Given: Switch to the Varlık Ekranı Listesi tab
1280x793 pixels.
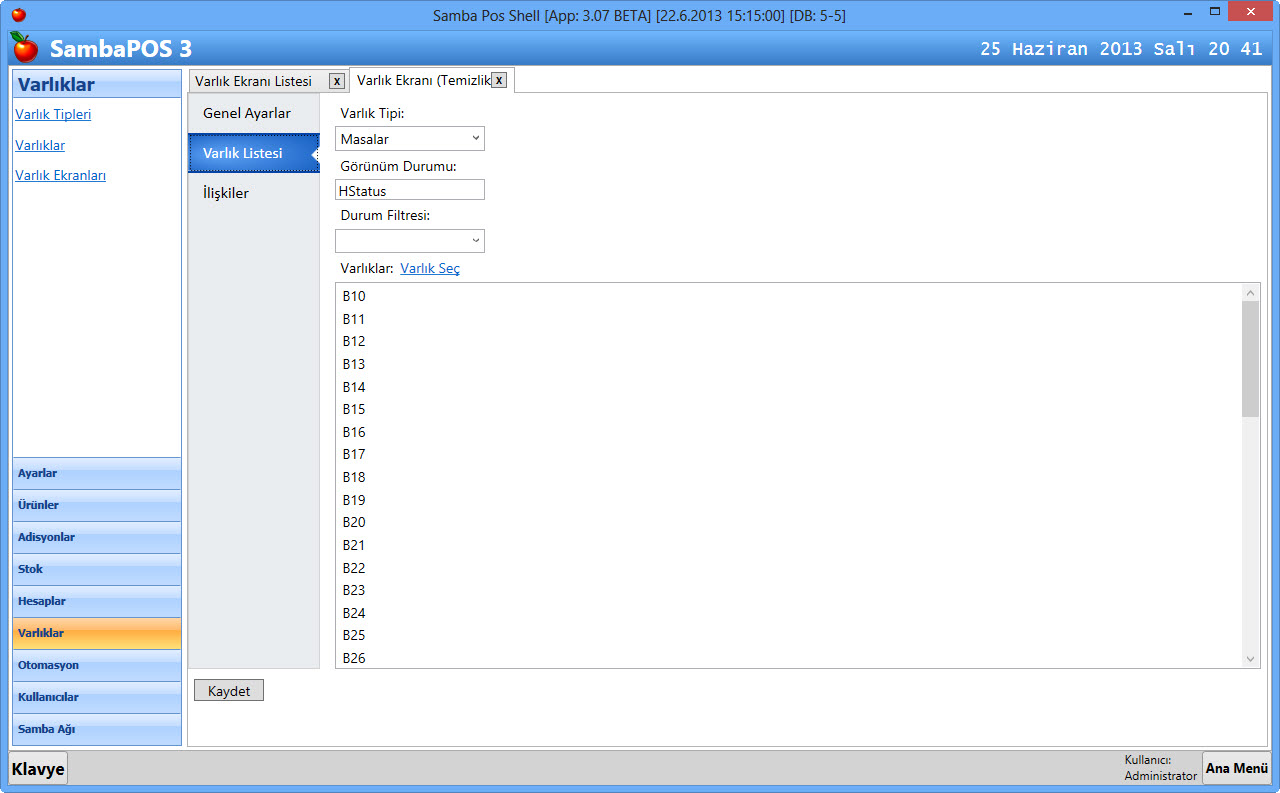Looking at the screenshot, I should tap(254, 81).
